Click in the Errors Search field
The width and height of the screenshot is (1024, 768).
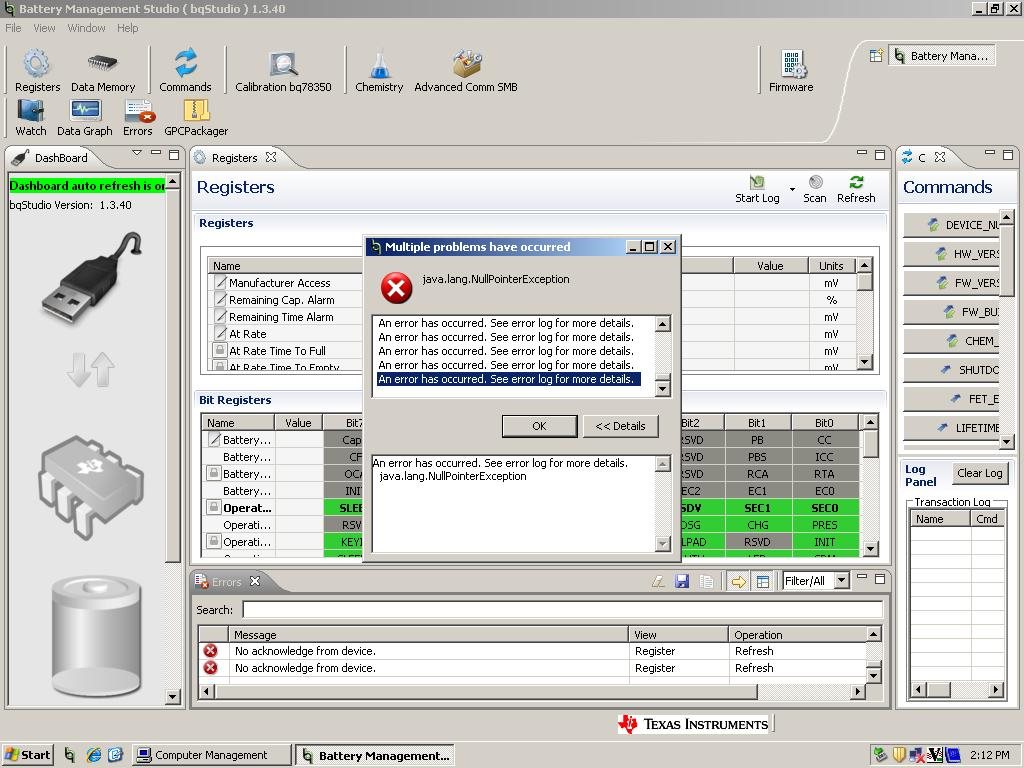coord(562,609)
